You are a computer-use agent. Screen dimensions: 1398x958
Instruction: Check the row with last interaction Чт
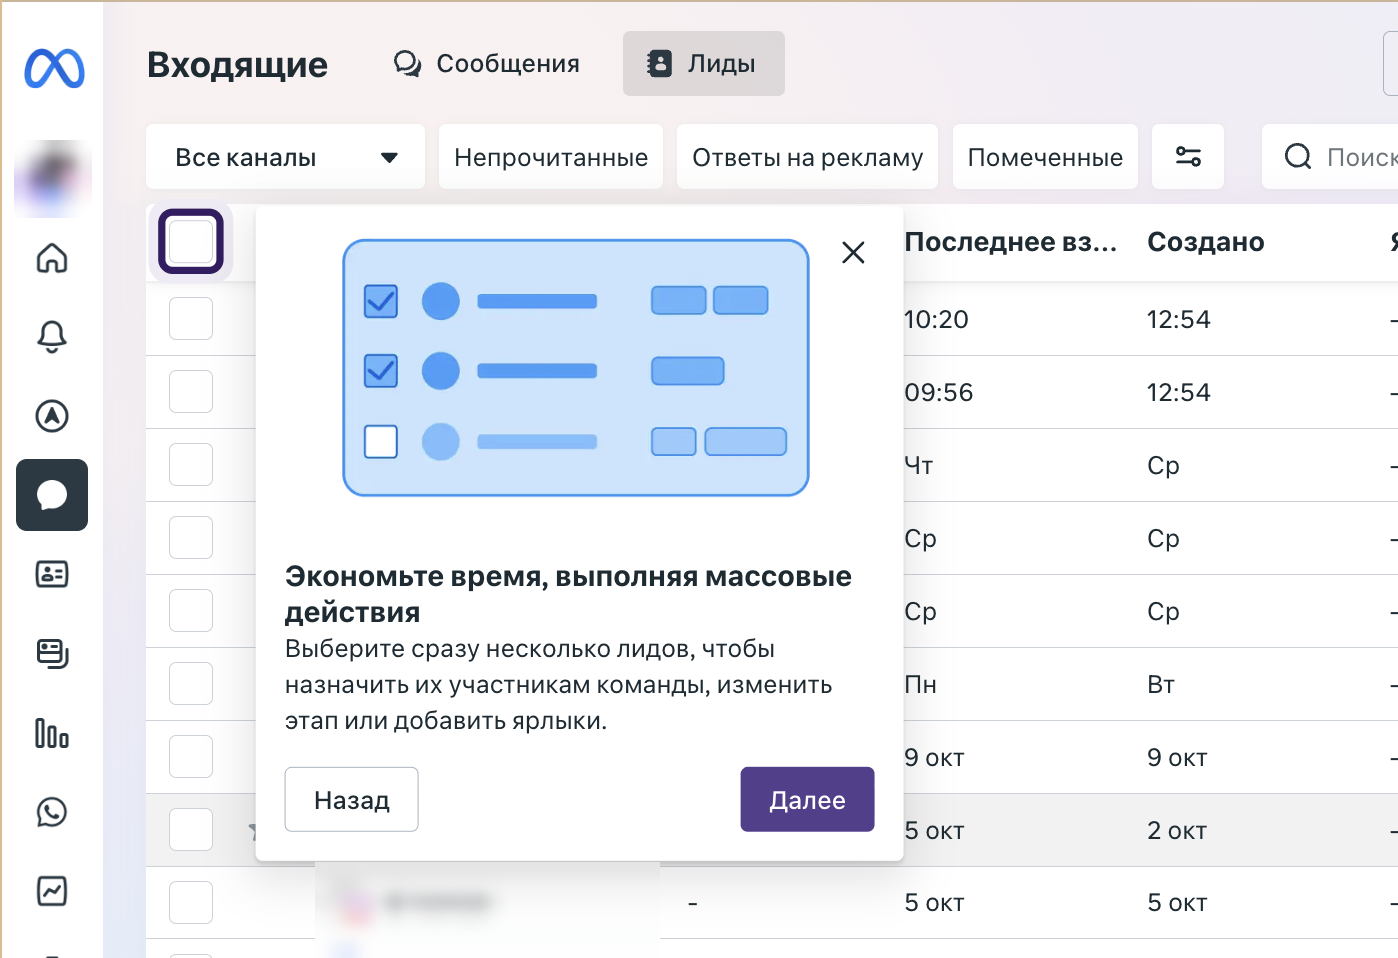[191, 465]
